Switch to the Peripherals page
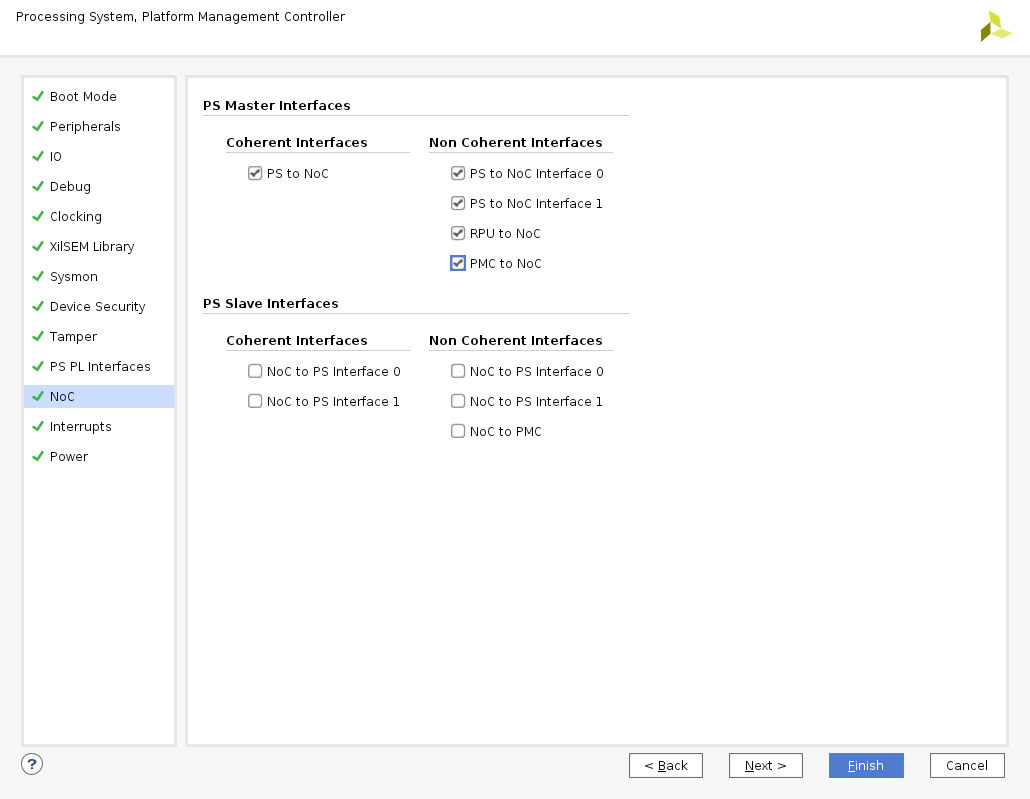 coord(85,127)
